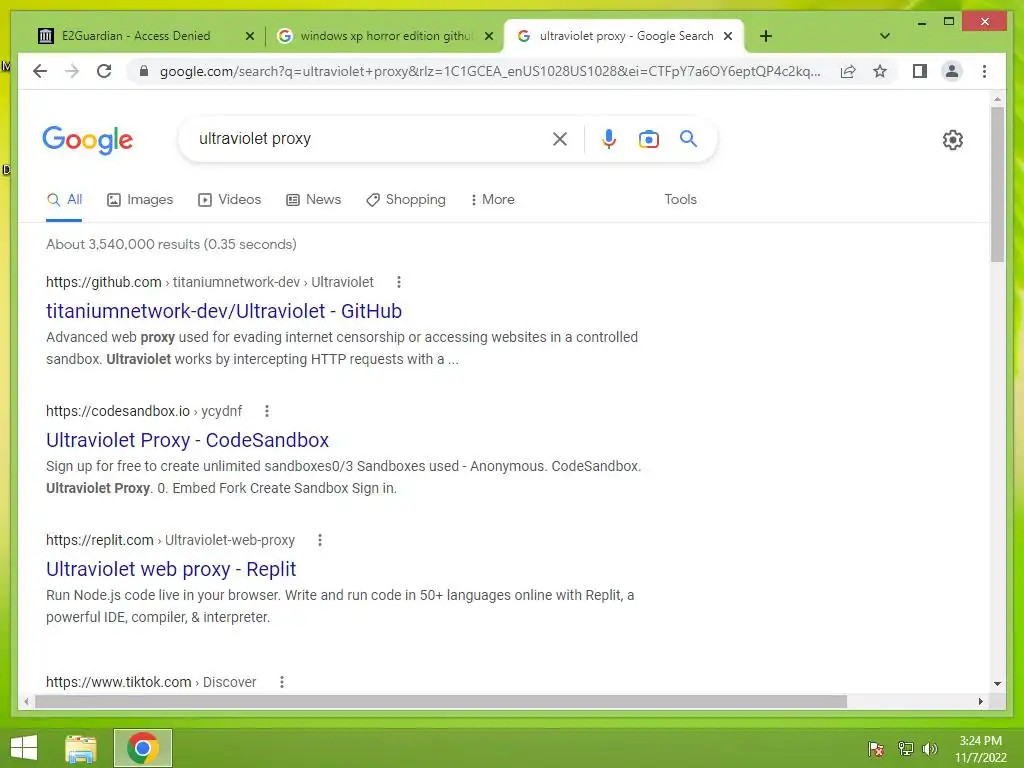Go back to the previous page
This screenshot has width=1024, height=768.
click(40, 71)
